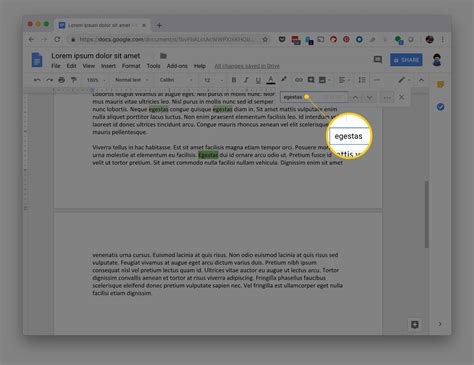Click the Google account avatar beside Share
474x365 pixels.
click(x=437, y=60)
